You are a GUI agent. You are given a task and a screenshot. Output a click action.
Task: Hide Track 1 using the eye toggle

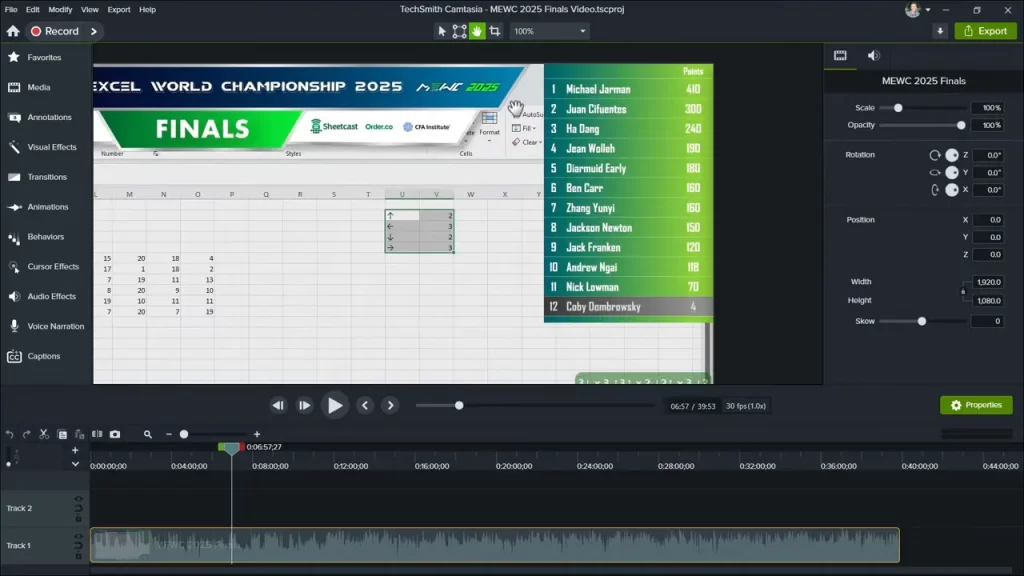pos(76,536)
